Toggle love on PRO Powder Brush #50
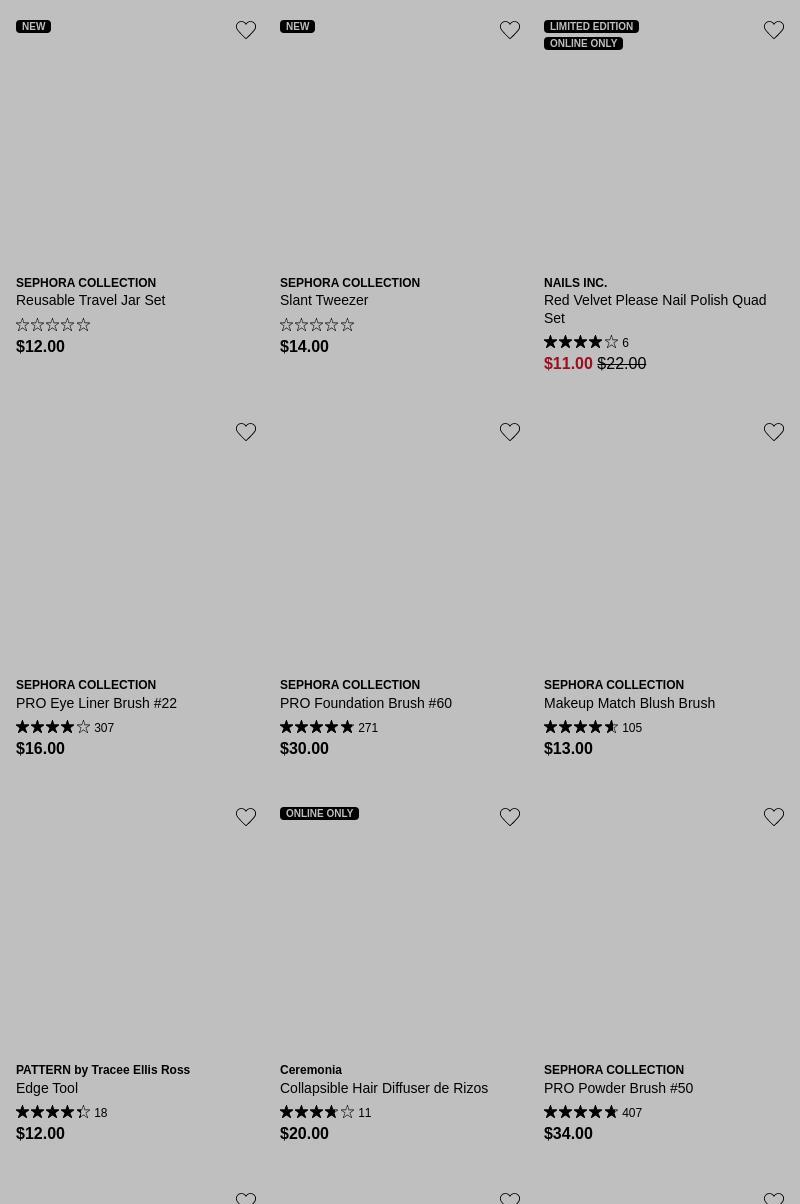 pyautogui.click(x=774, y=817)
